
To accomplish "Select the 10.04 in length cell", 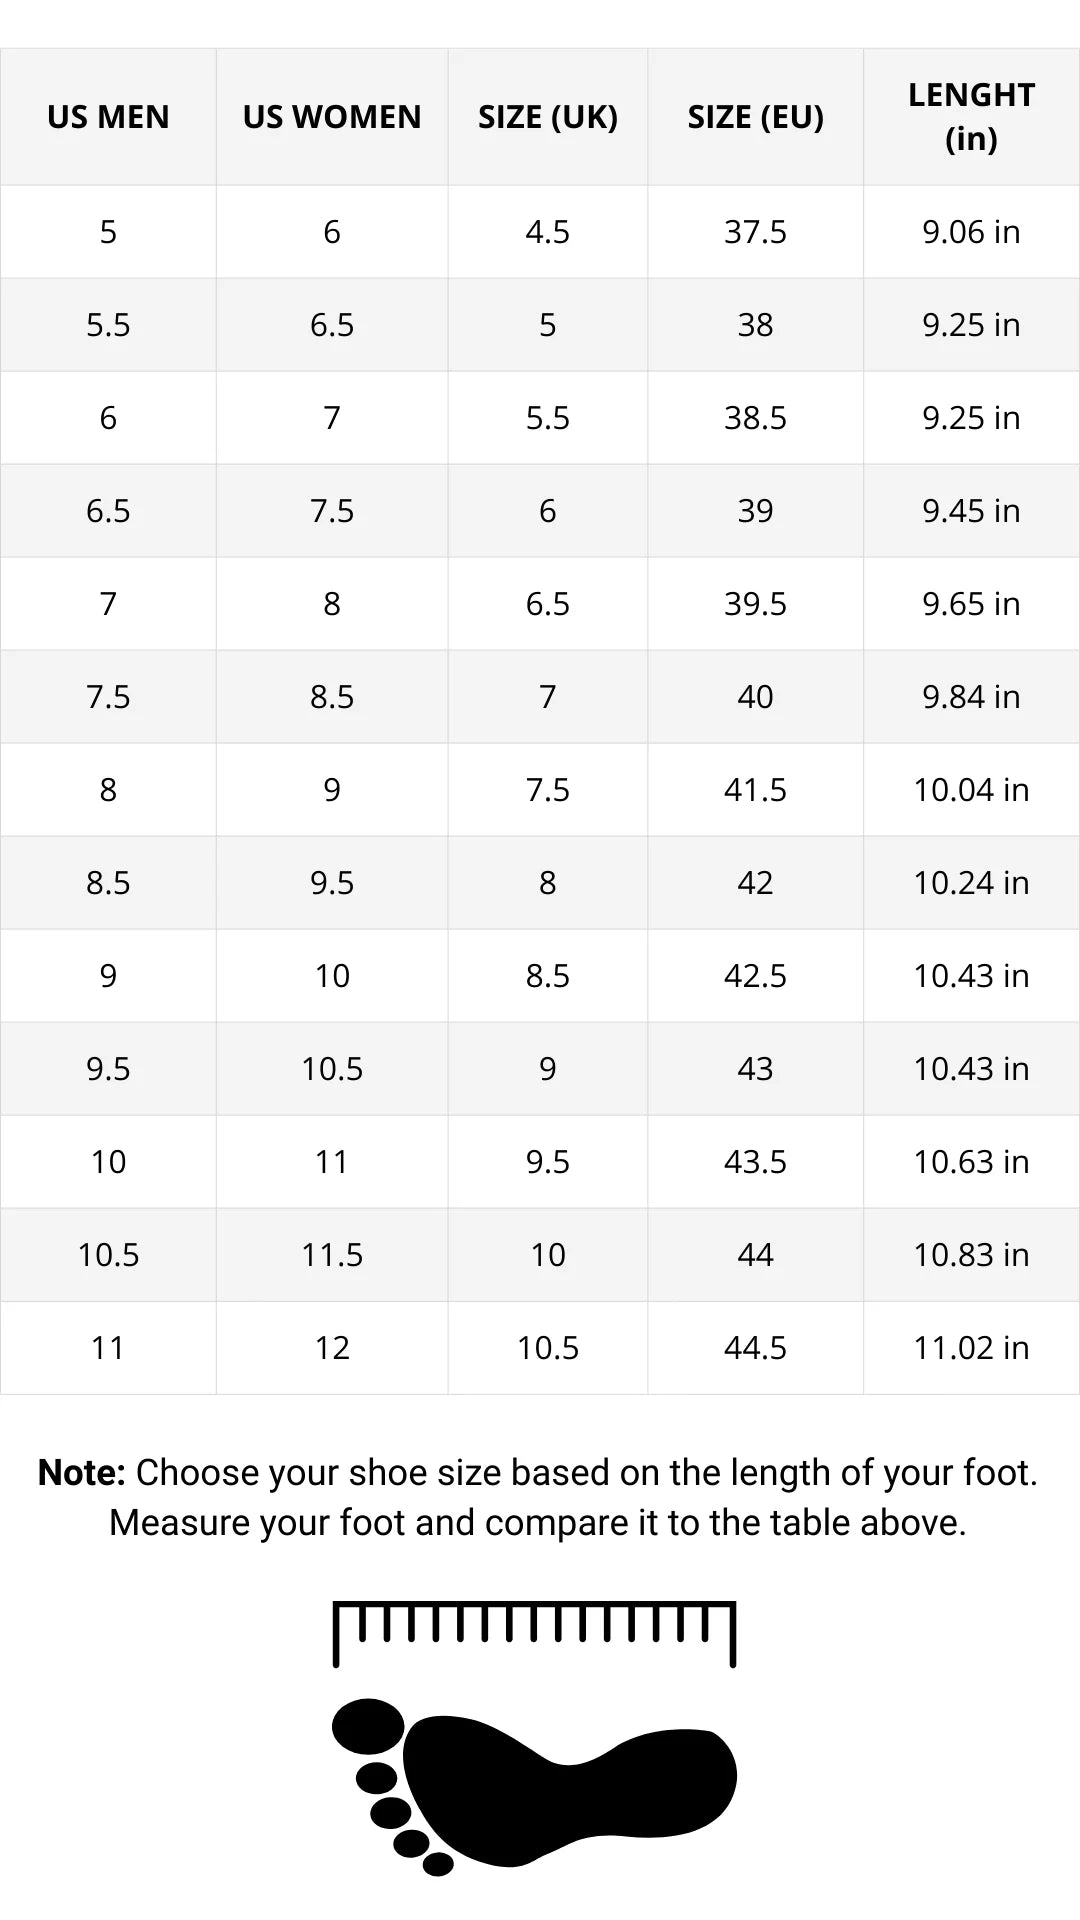I will [x=971, y=790].
